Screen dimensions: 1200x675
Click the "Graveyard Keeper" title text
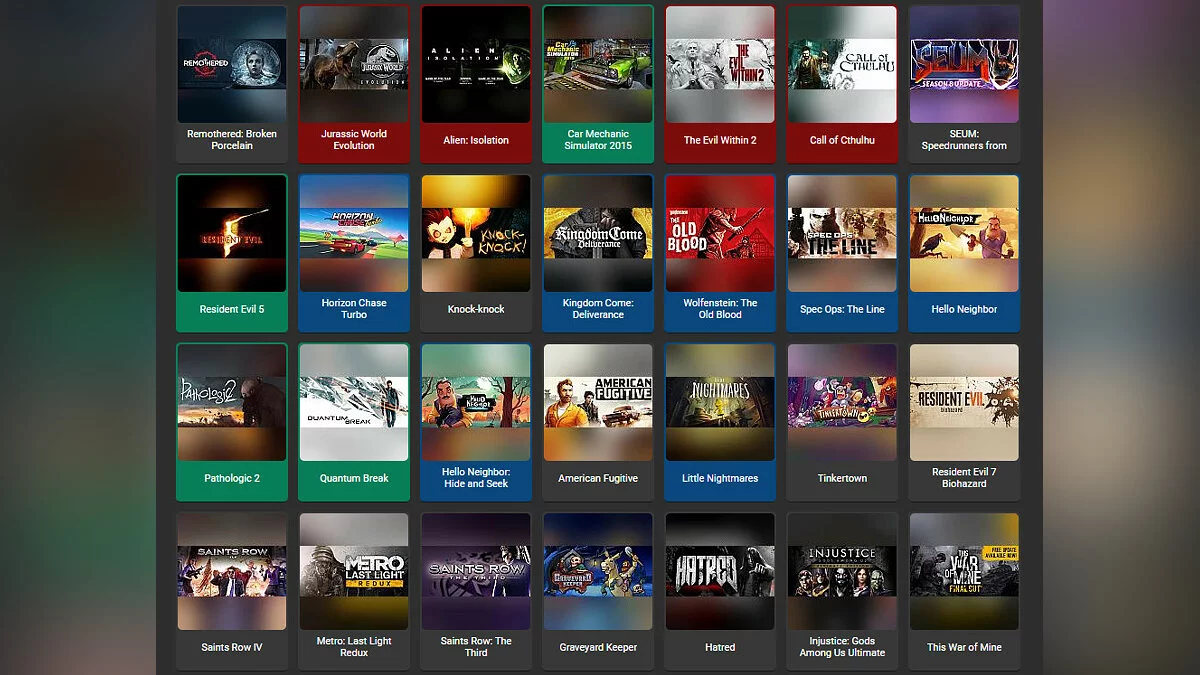(598, 647)
